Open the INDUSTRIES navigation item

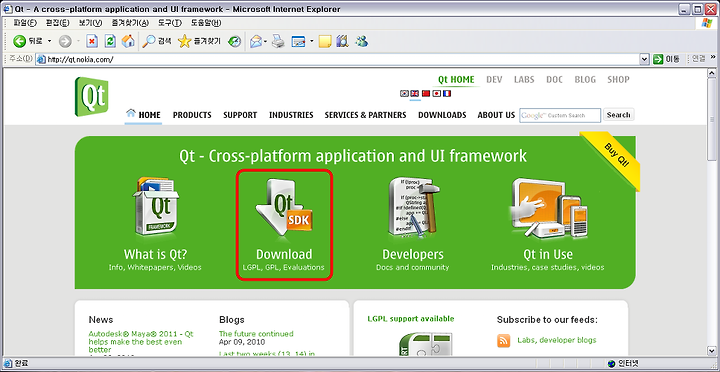pyautogui.click(x=291, y=115)
